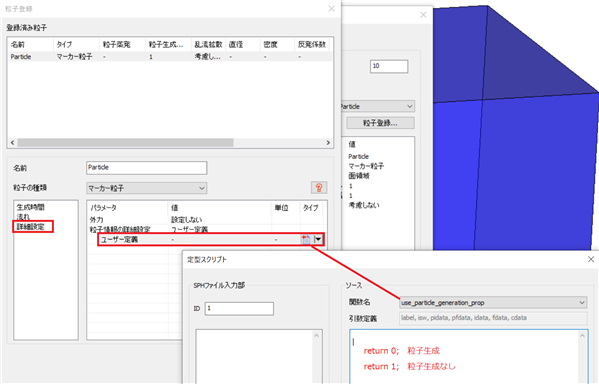Click the 粒子情報の詳細設定 parameter row
Screen dimensions: 599x384
coord(206,229)
